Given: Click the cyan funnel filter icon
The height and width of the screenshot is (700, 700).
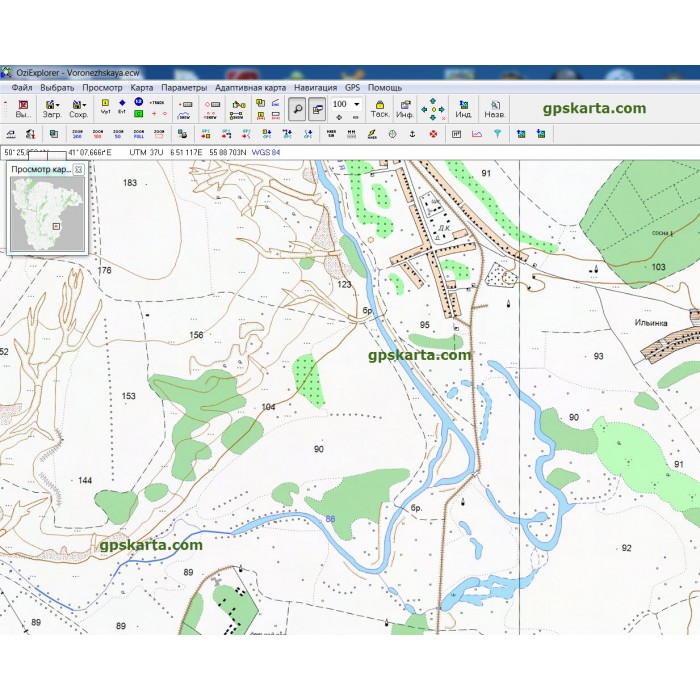Looking at the screenshot, I should tap(497, 133).
